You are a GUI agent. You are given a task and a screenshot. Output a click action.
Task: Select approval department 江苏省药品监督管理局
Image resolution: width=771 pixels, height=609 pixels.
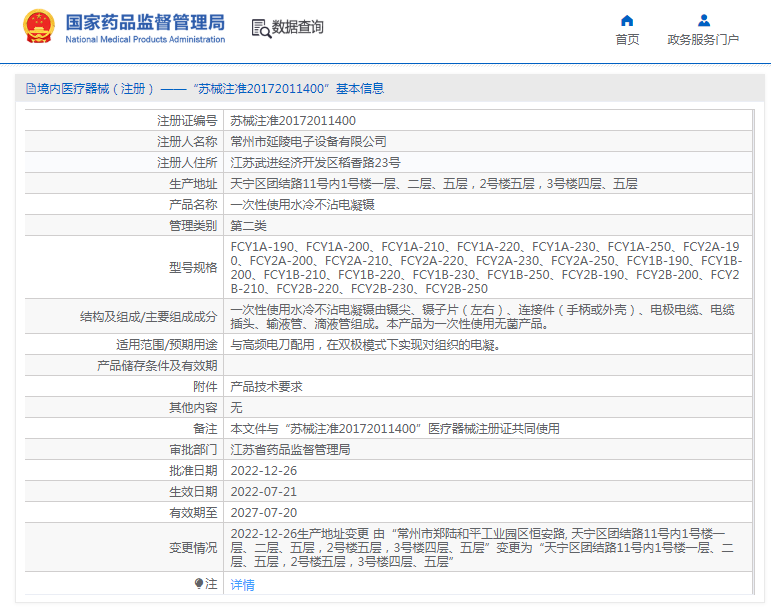click(290, 450)
